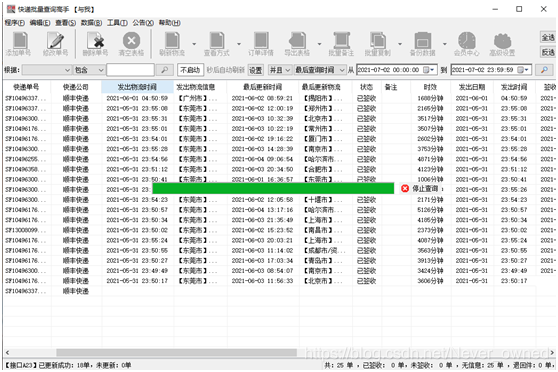
Task: Open the 公告(X) menu
Action: [x=143, y=23]
